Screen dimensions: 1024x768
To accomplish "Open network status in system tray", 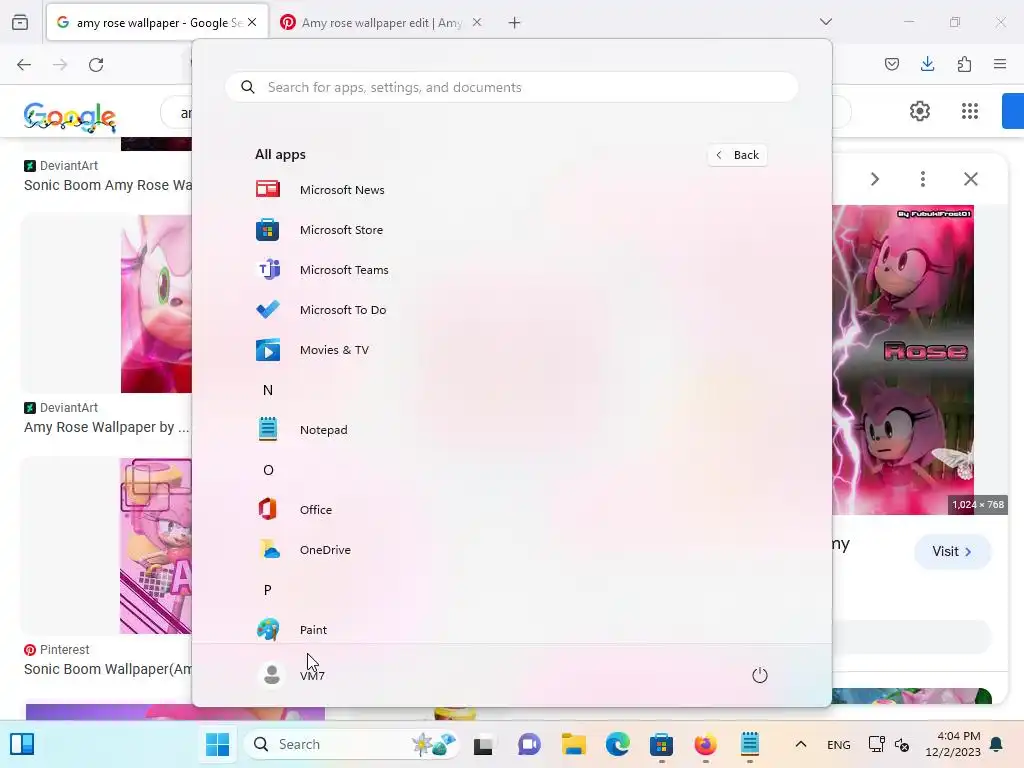I will 876,744.
